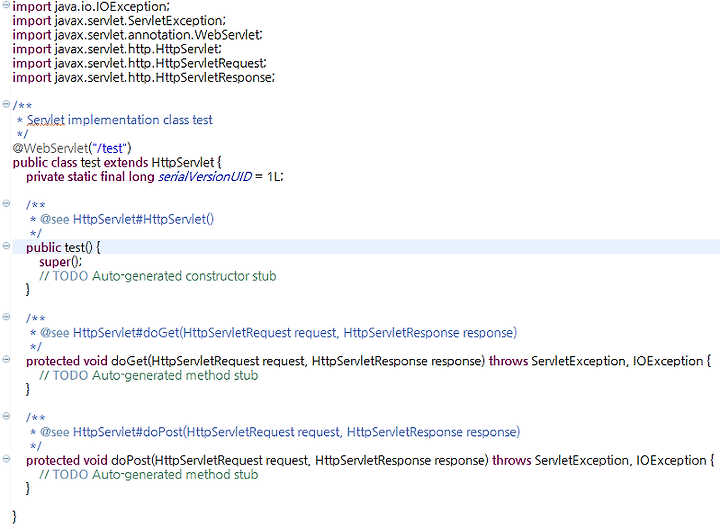Click the TODO comment inside doPost
Image resolution: width=720 pixels, height=529 pixels.
click(x=148, y=474)
